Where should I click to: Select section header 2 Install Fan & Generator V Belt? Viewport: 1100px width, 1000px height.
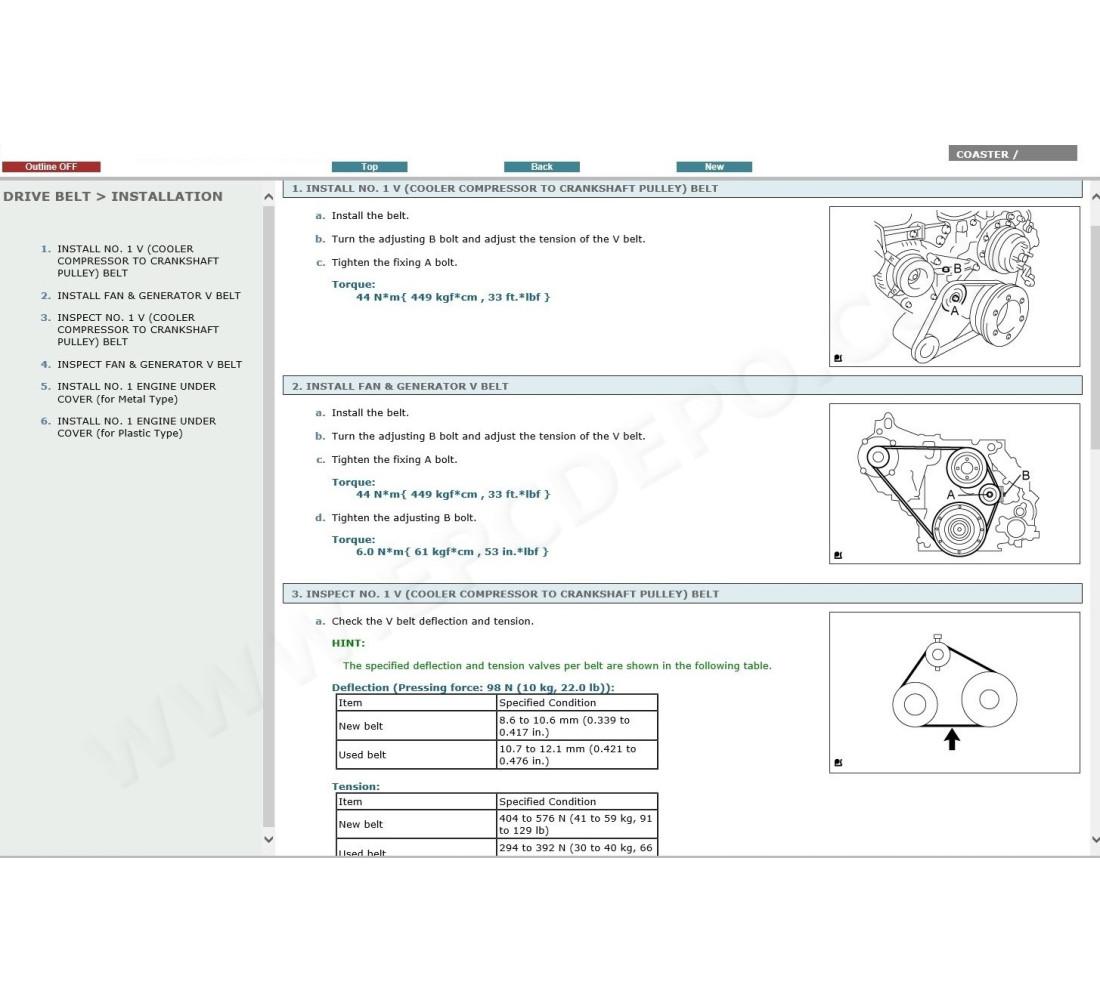pos(683,386)
